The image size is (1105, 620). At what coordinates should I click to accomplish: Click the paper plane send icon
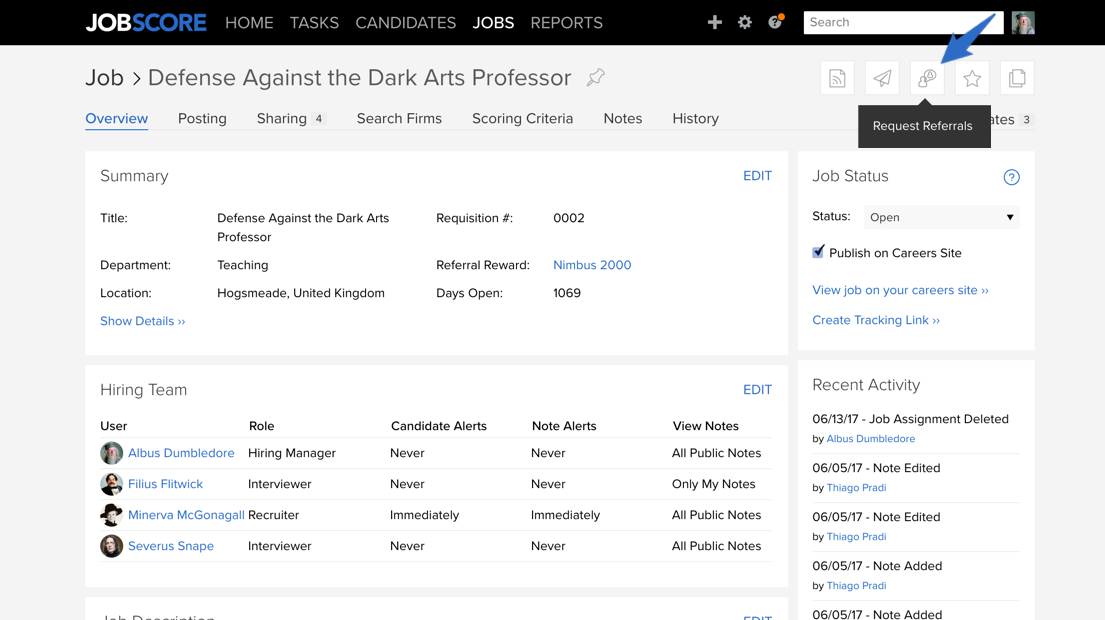[882, 78]
